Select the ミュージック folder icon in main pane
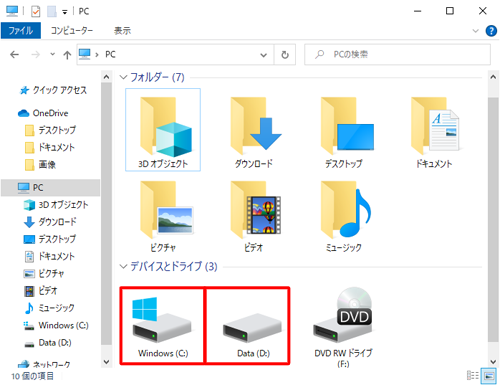 click(346, 210)
